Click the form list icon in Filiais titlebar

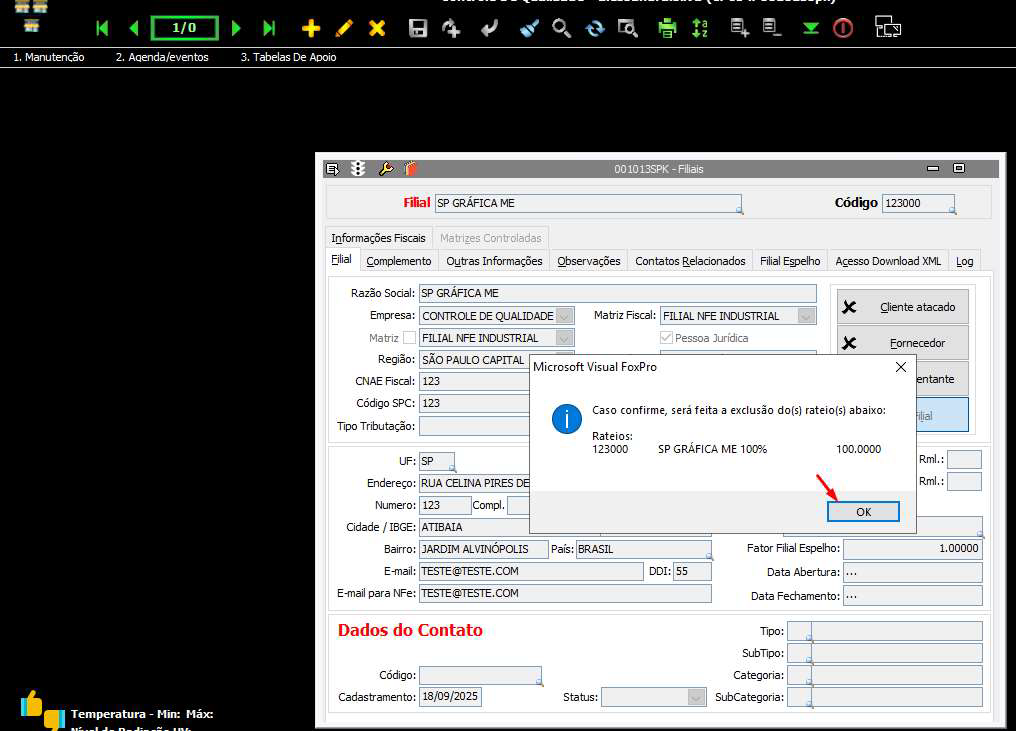pos(332,169)
